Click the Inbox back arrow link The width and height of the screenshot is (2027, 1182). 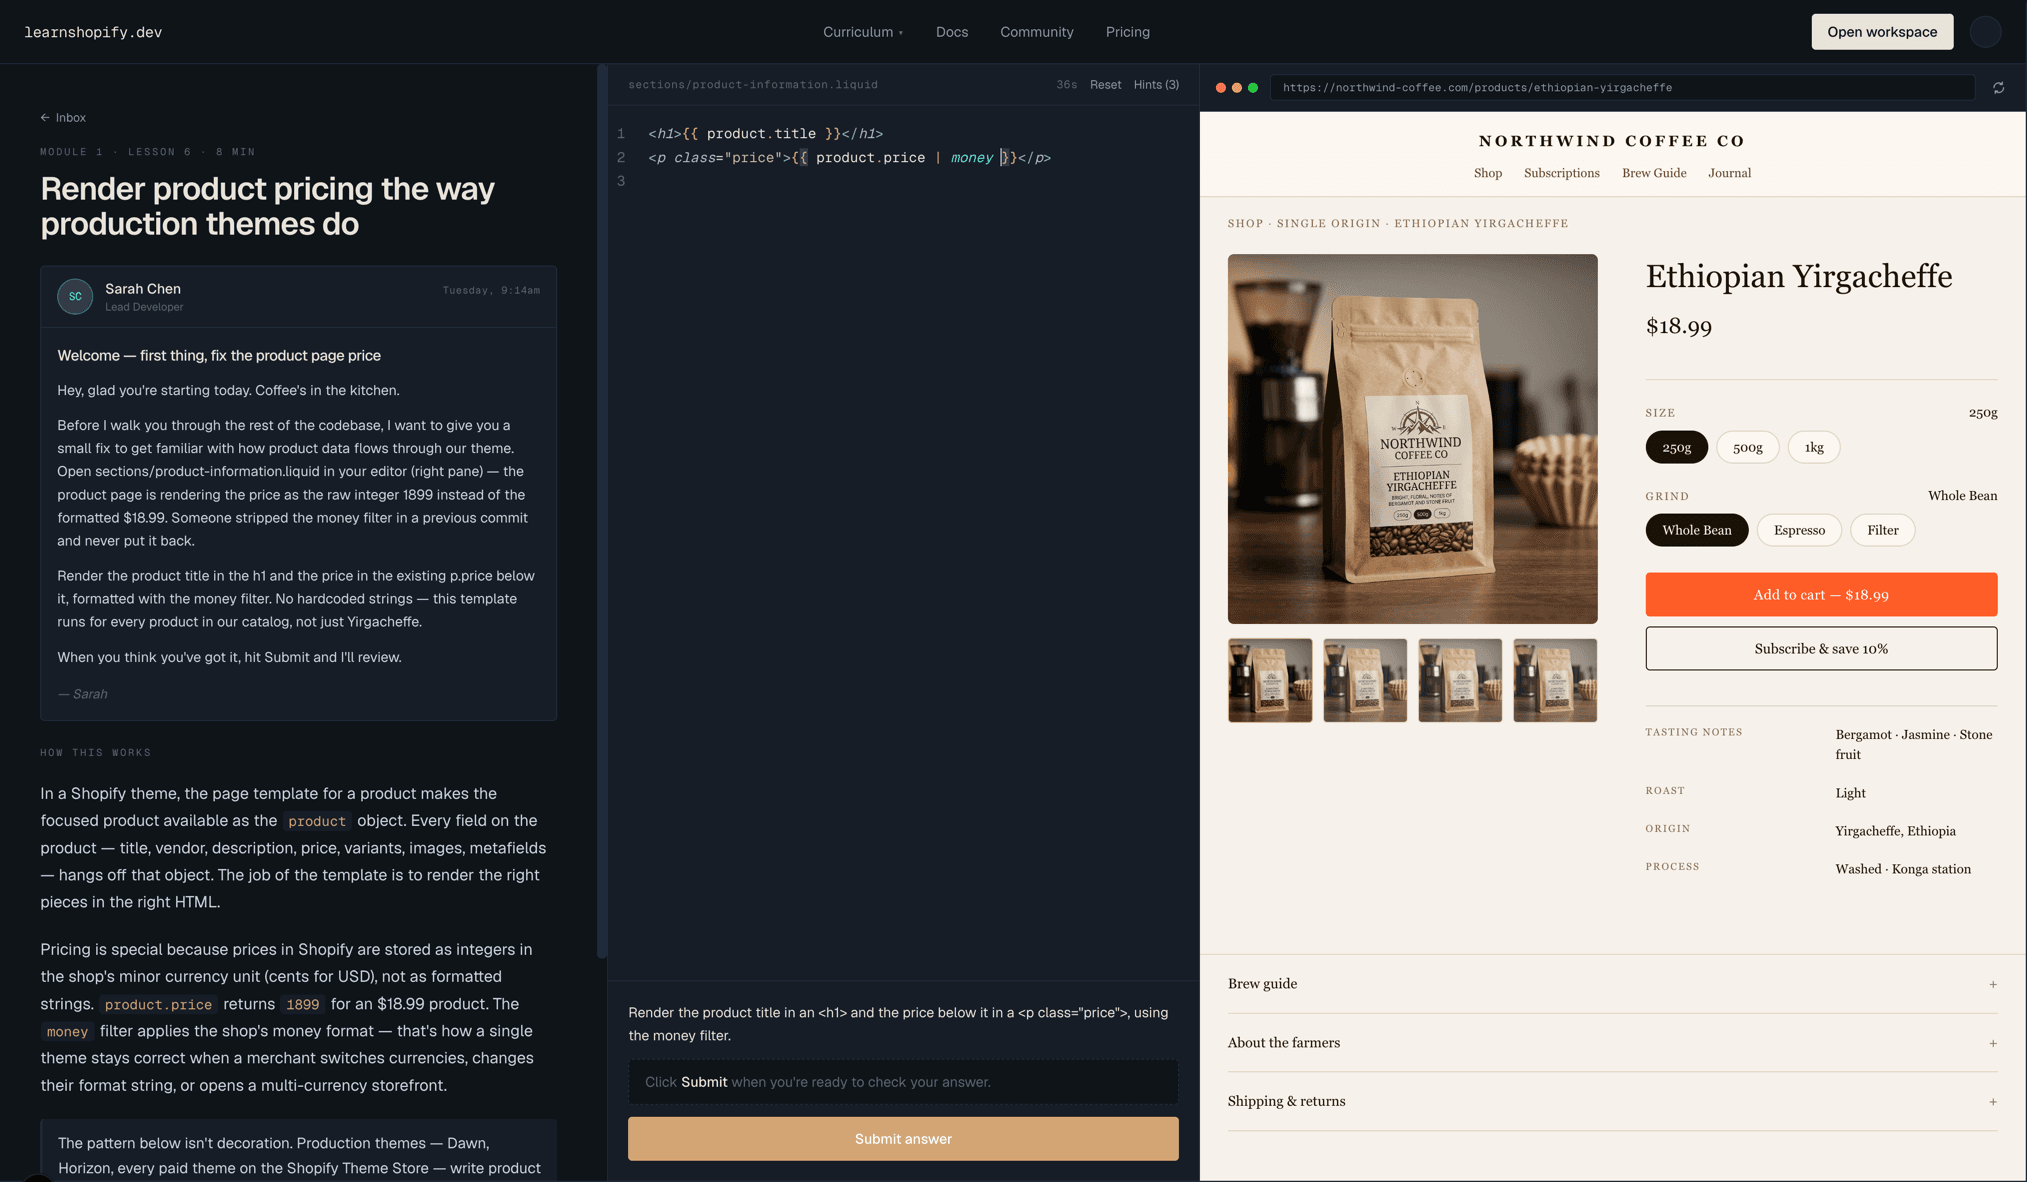click(x=63, y=118)
